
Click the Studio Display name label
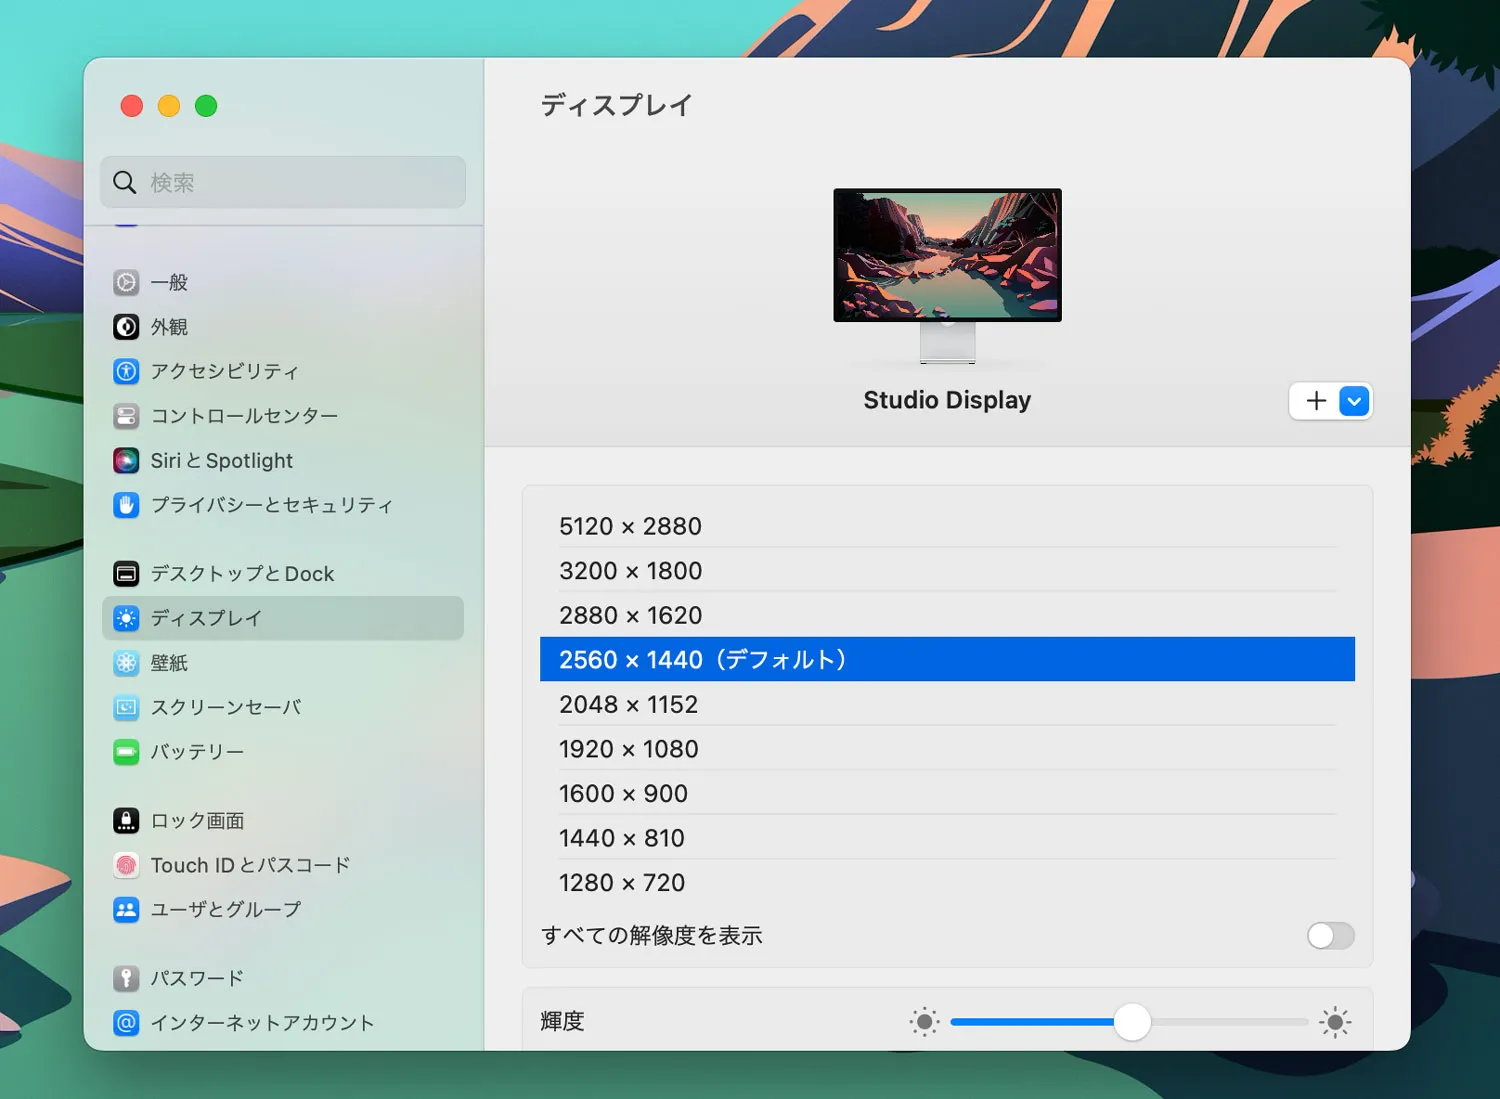(947, 400)
